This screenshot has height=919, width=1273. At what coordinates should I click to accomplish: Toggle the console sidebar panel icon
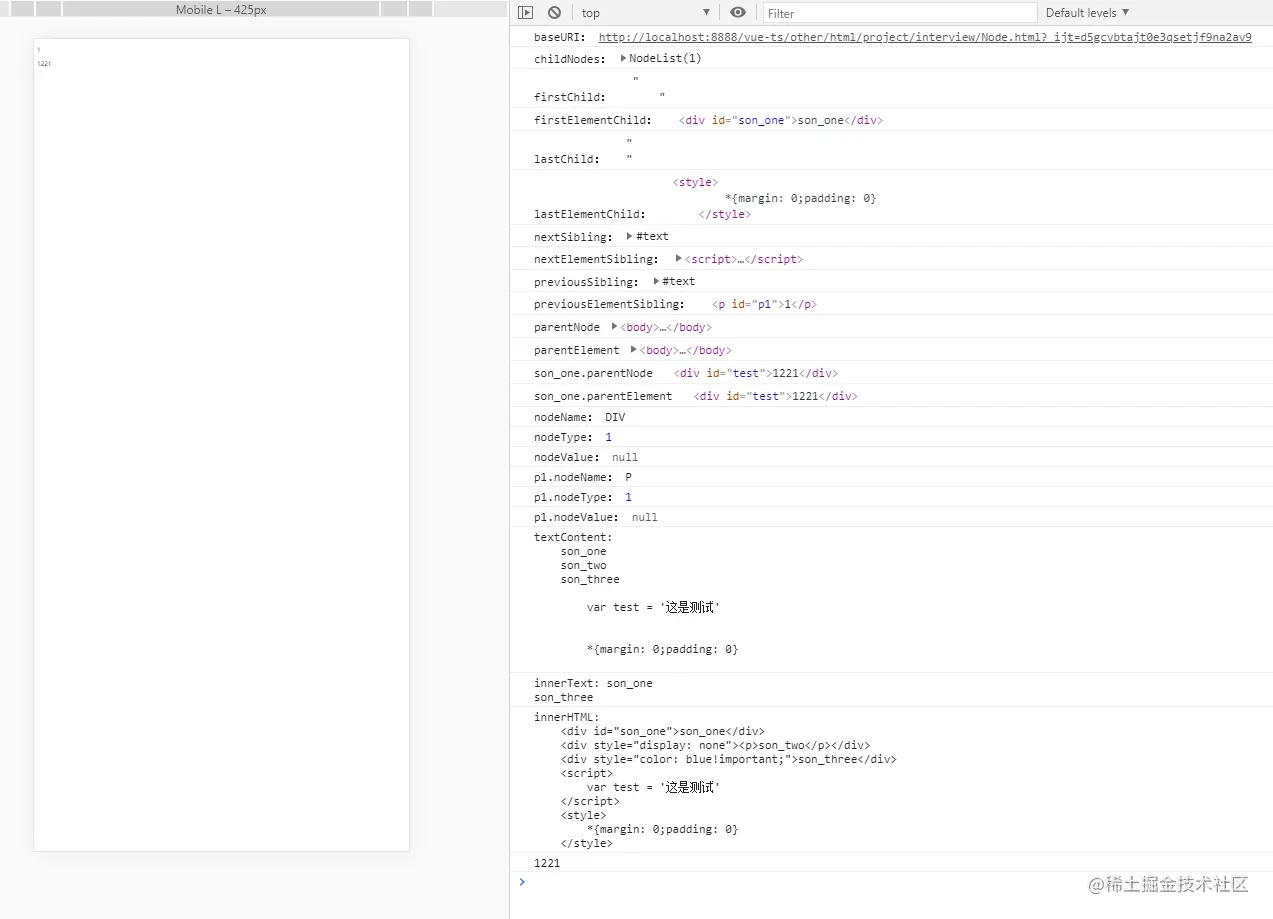point(525,12)
